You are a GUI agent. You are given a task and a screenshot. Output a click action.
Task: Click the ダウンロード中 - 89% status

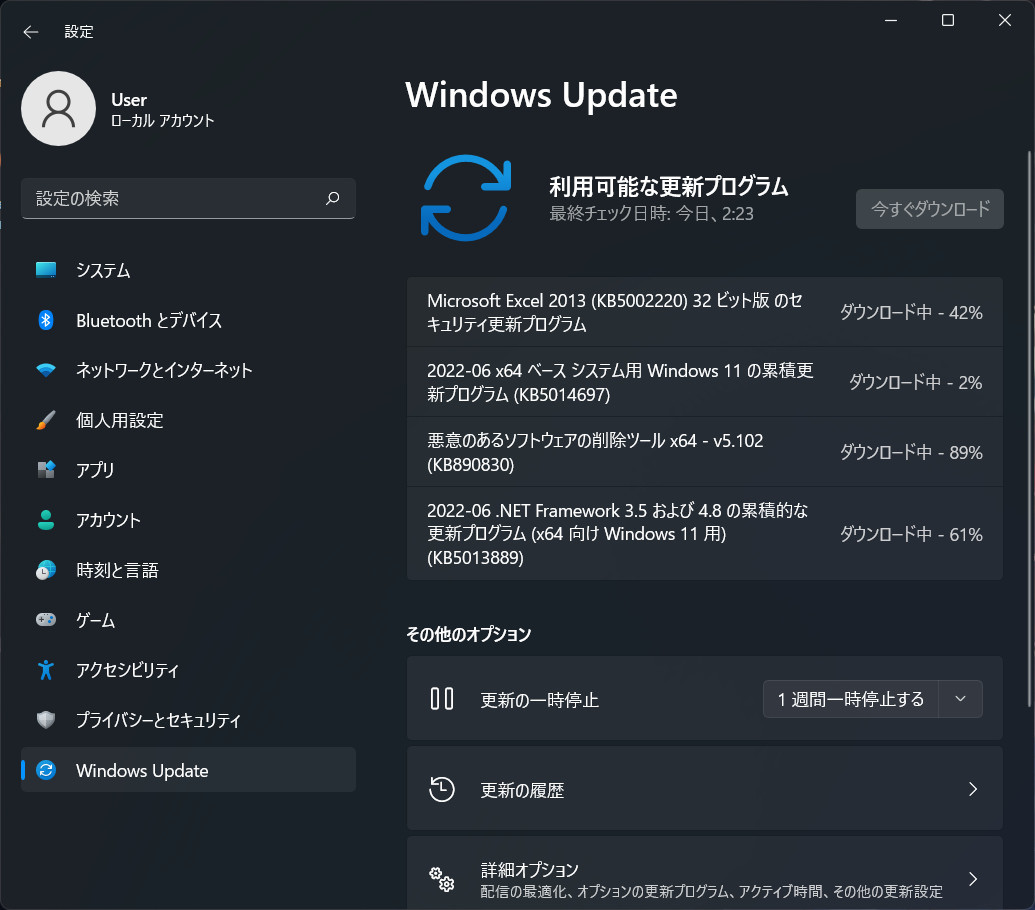[x=911, y=452]
